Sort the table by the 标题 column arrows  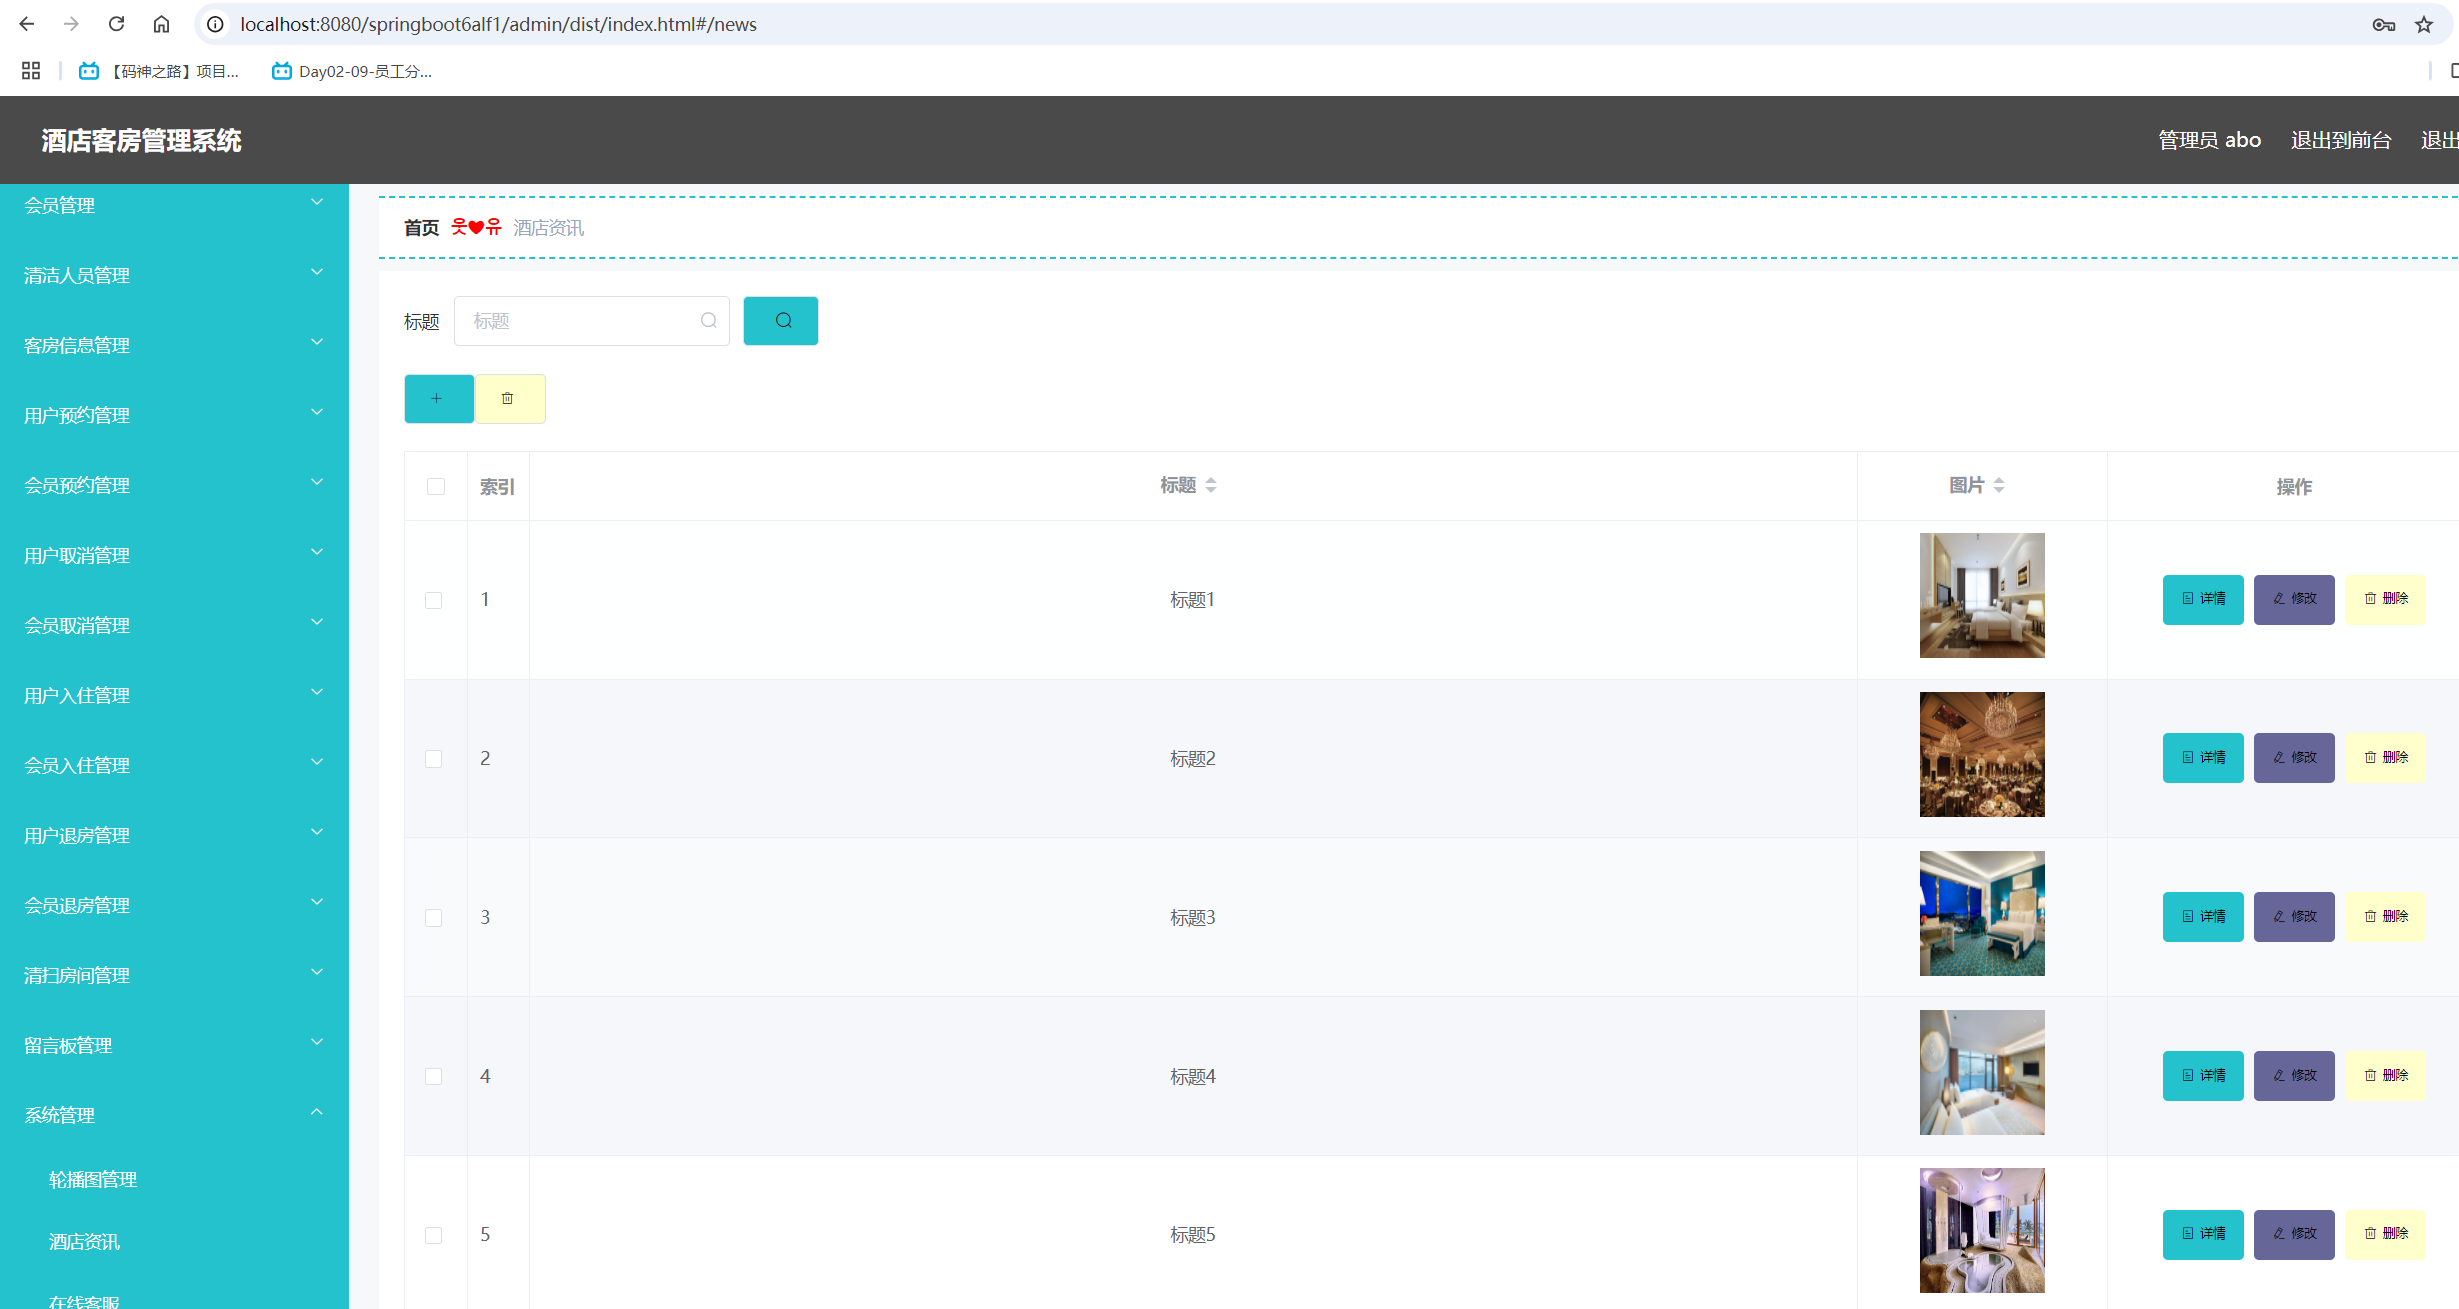pos(1210,486)
